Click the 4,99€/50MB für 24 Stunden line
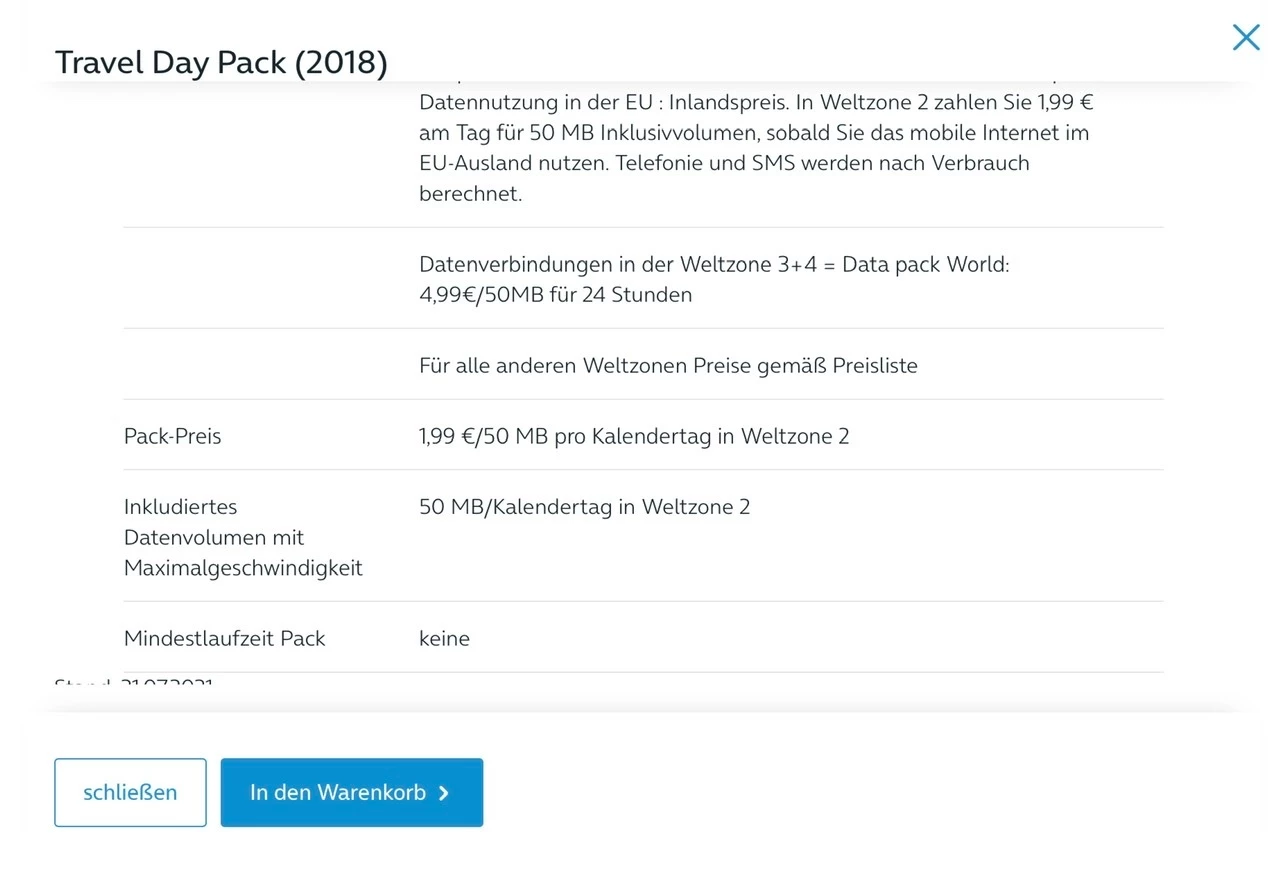 tap(555, 295)
